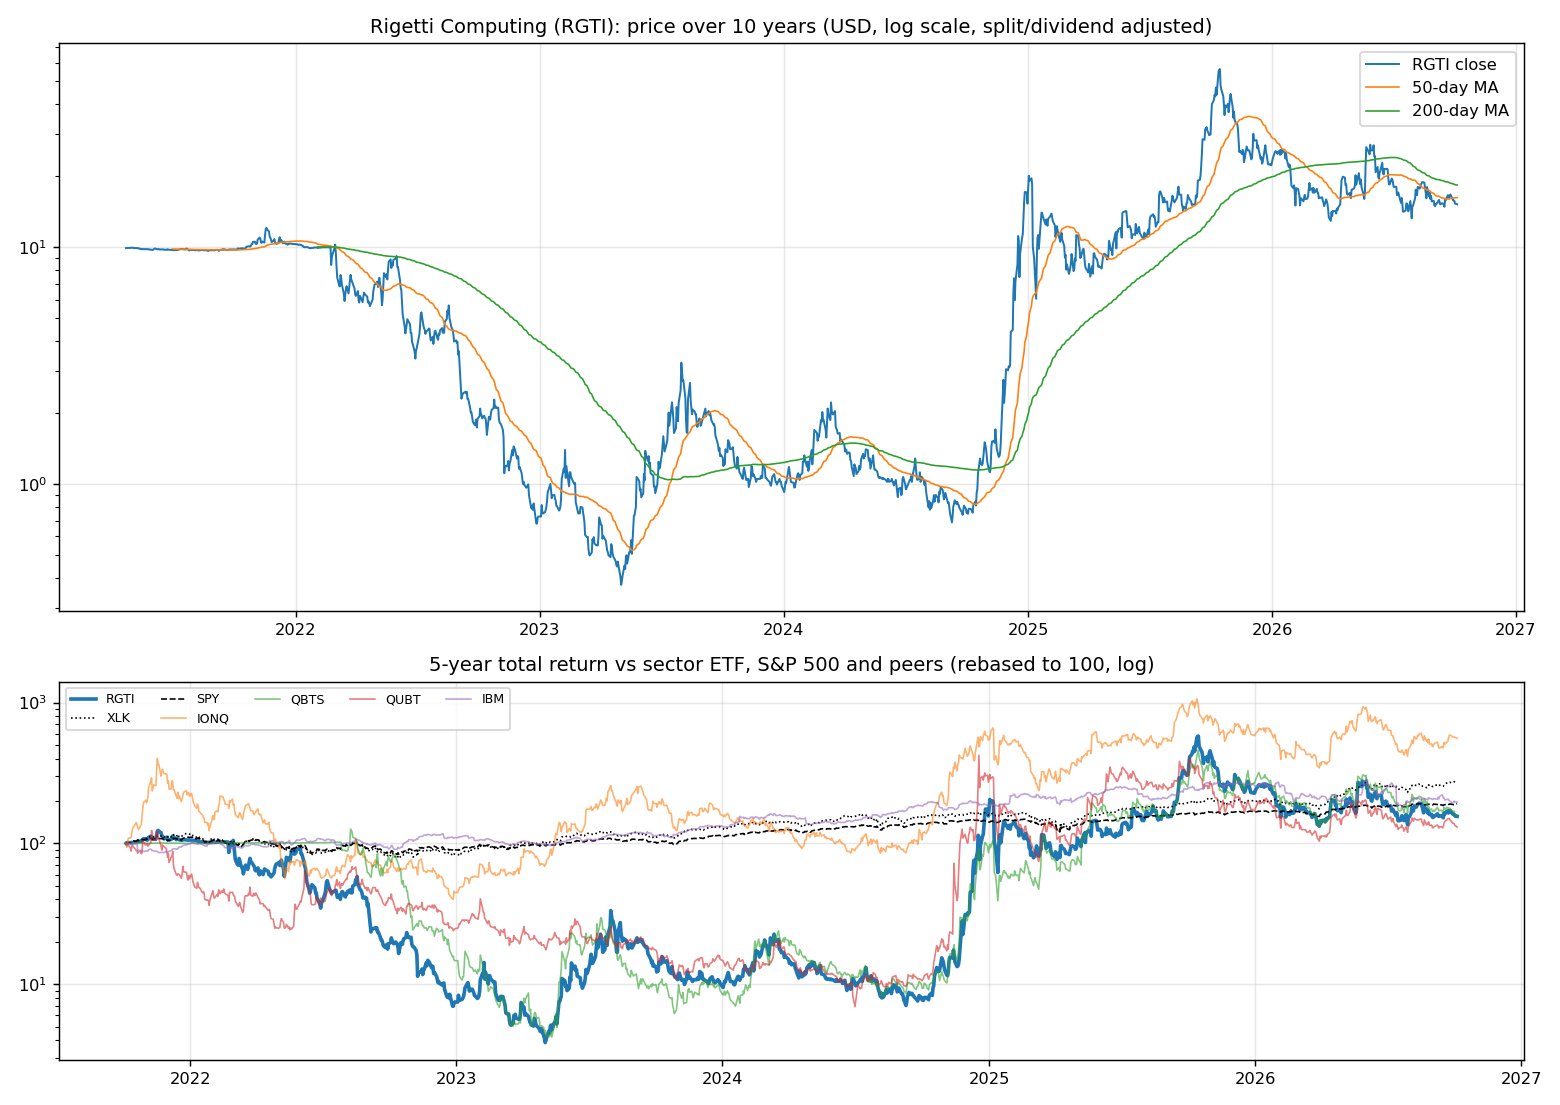This screenshot has height=1105, width=1560.
Task: Click the 2026 tick label on the upper chart
Action: click(x=1272, y=629)
